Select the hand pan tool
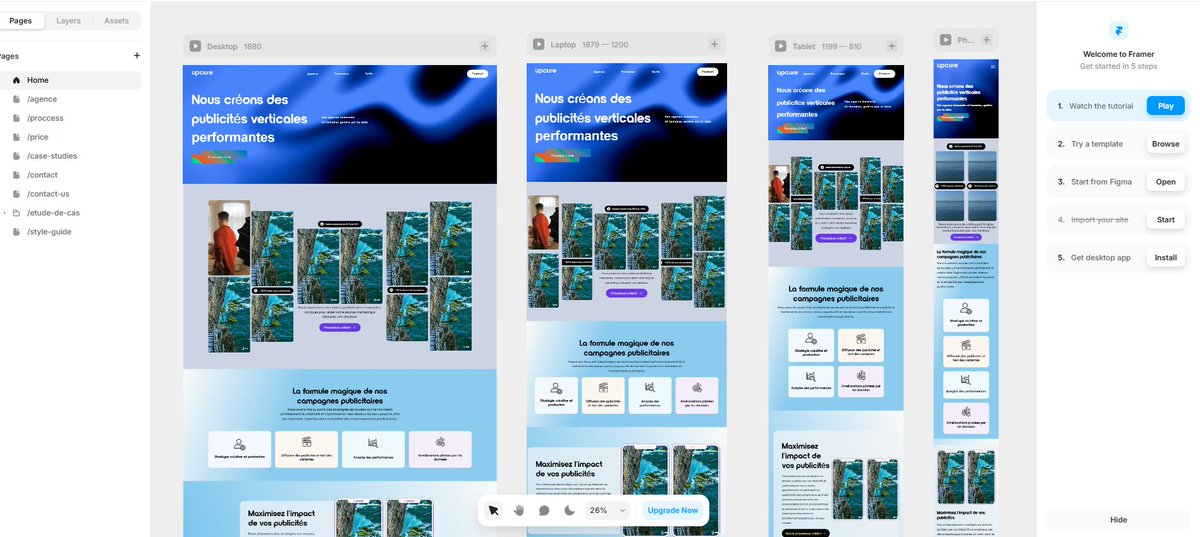This screenshot has width=1200, height=537. coord(519,510)
